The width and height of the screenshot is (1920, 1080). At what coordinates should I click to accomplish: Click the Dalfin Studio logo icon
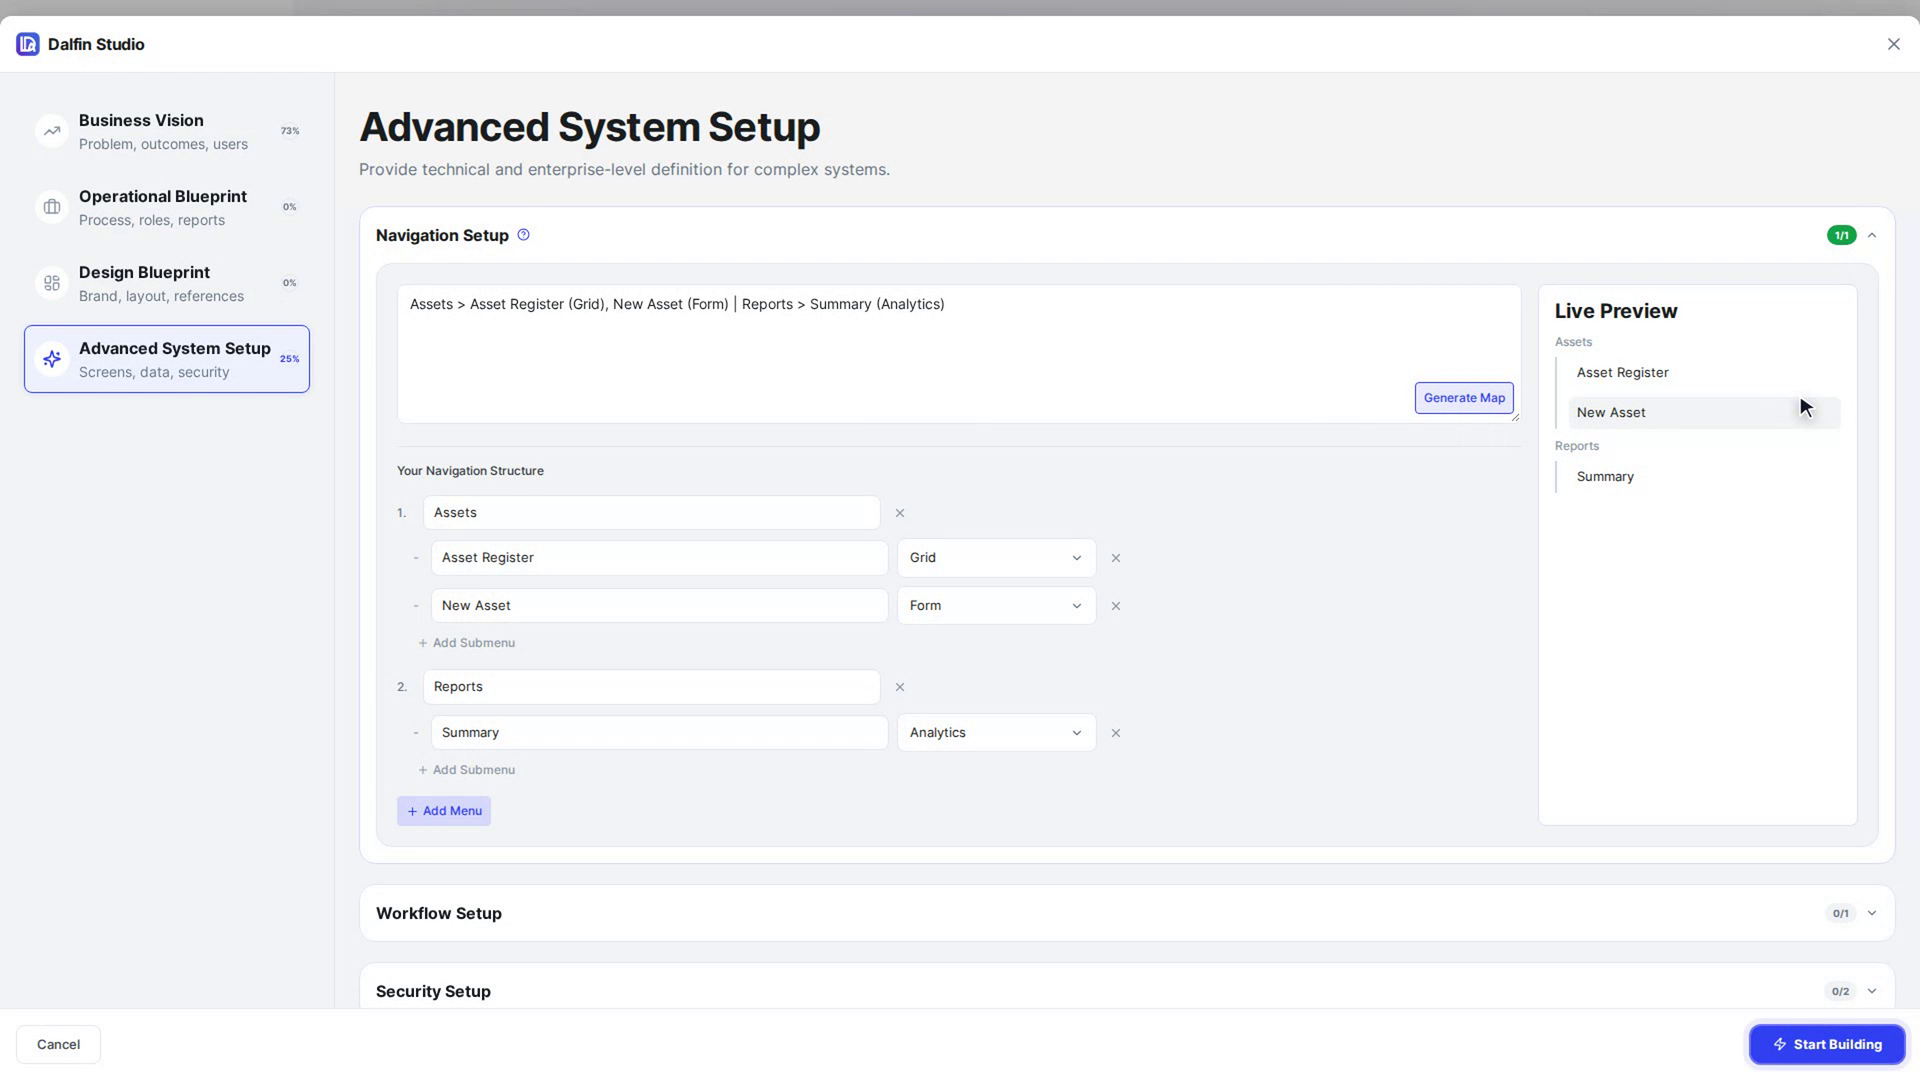pos(28,44)
